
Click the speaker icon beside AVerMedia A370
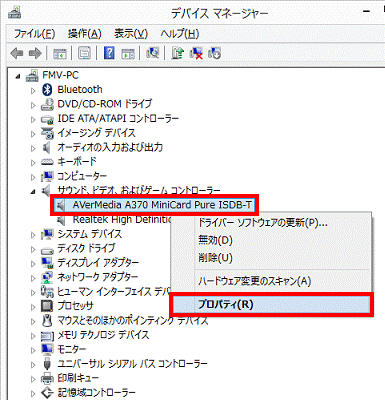pyautogui.click(x=61, y=205)
